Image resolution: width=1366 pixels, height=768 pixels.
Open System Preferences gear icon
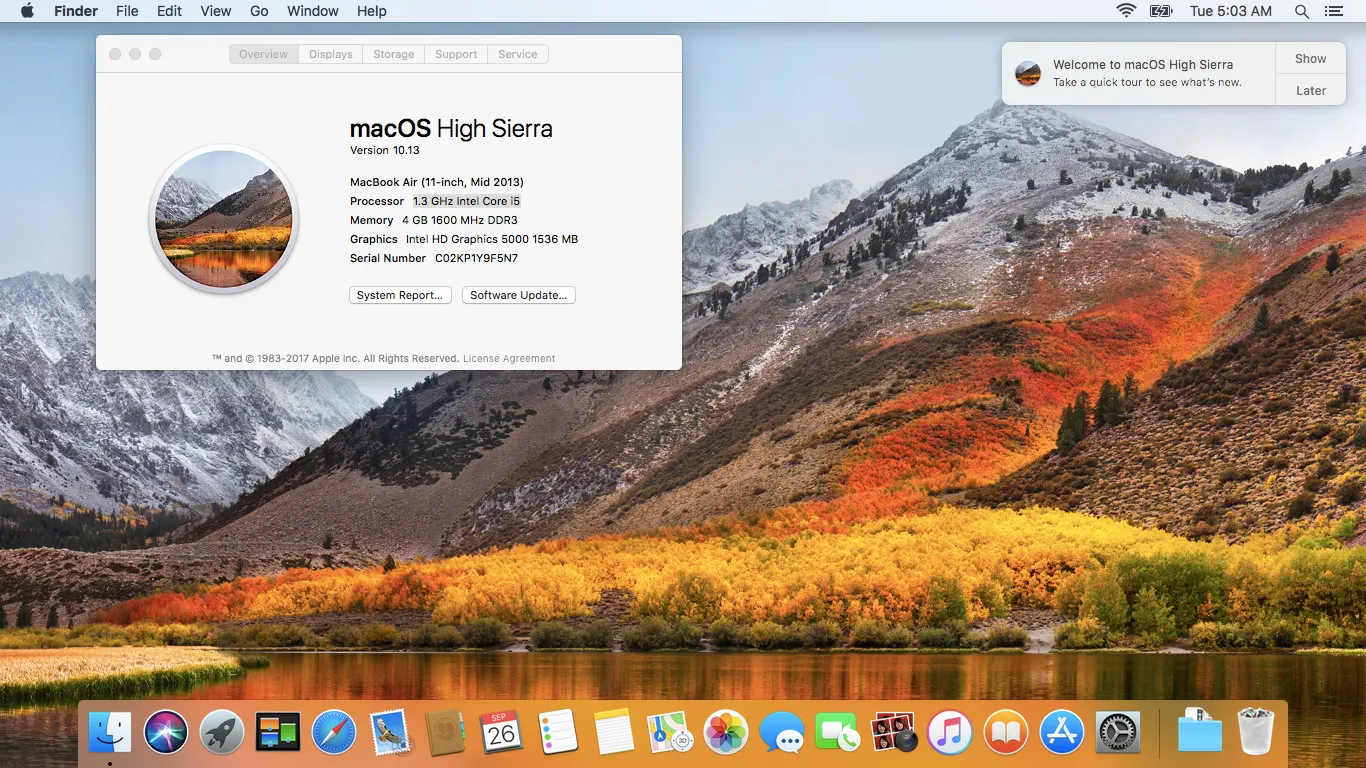(x=1118, y=733)
